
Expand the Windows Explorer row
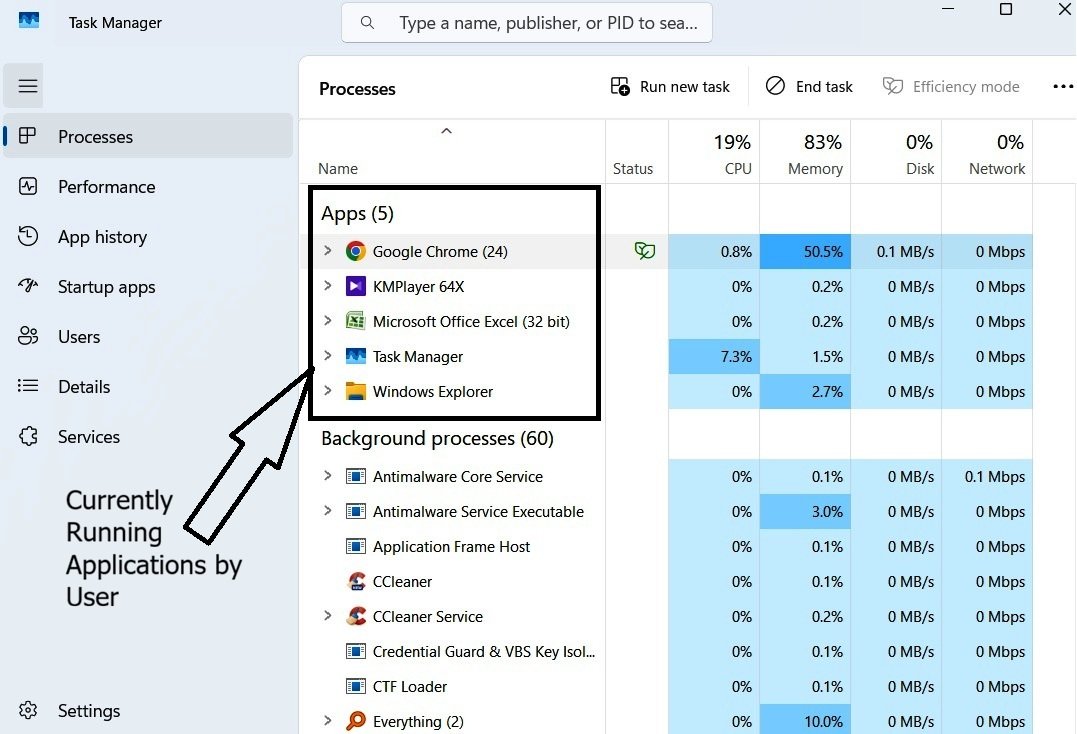(328, 391)
